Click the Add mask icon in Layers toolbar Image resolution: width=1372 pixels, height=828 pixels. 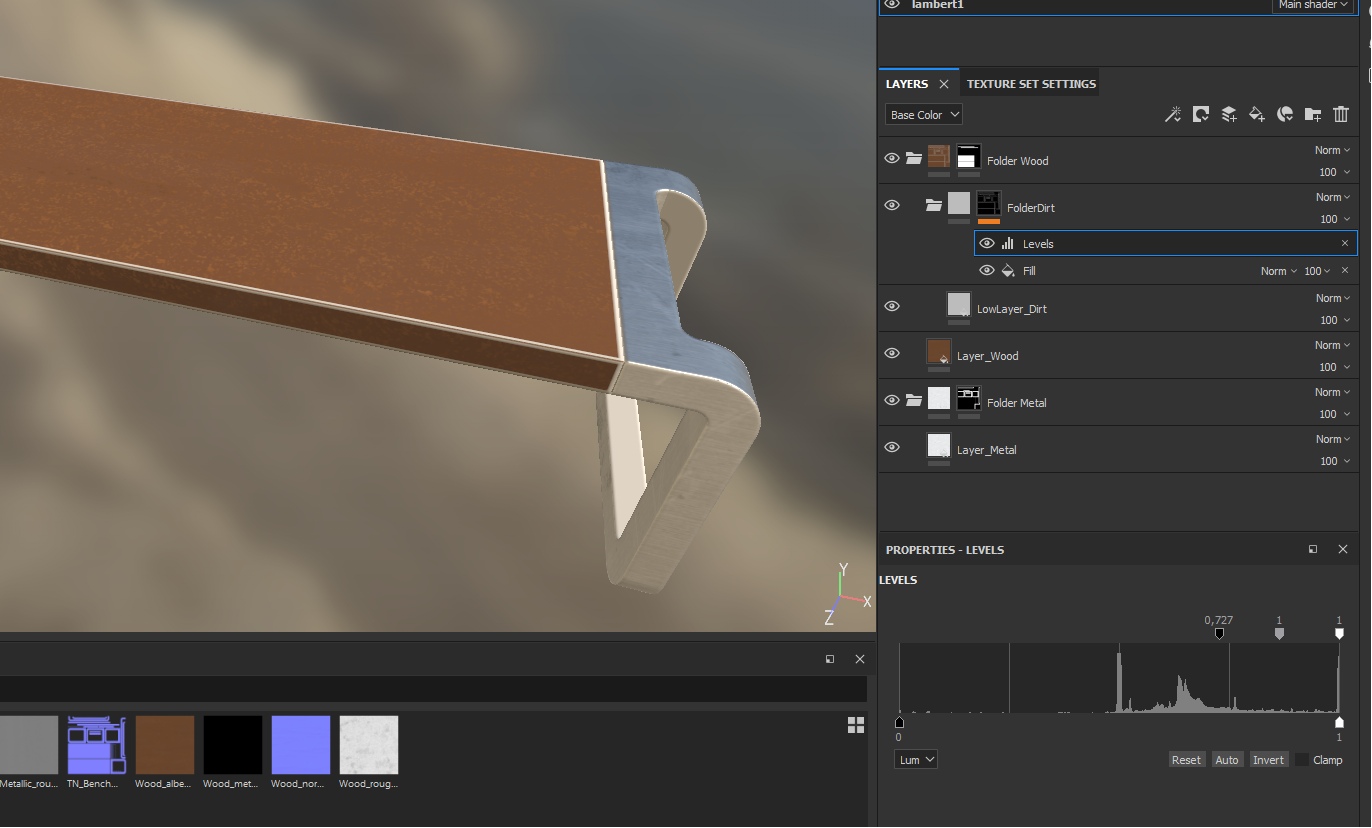pyautogui.click(x=1201, y=115)
